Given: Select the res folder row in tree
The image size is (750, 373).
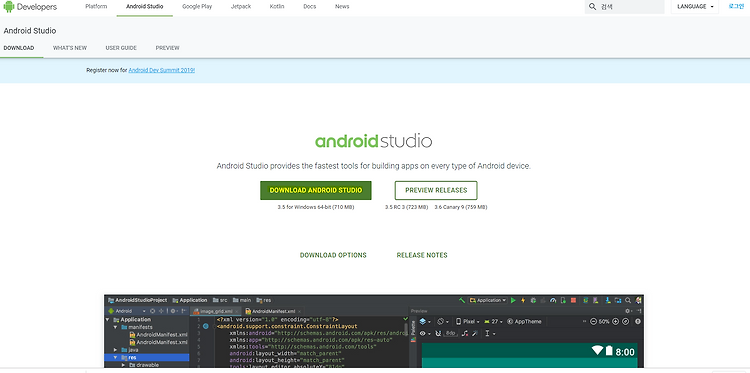Looking at the screenshot, I should (x=146, y=357).
